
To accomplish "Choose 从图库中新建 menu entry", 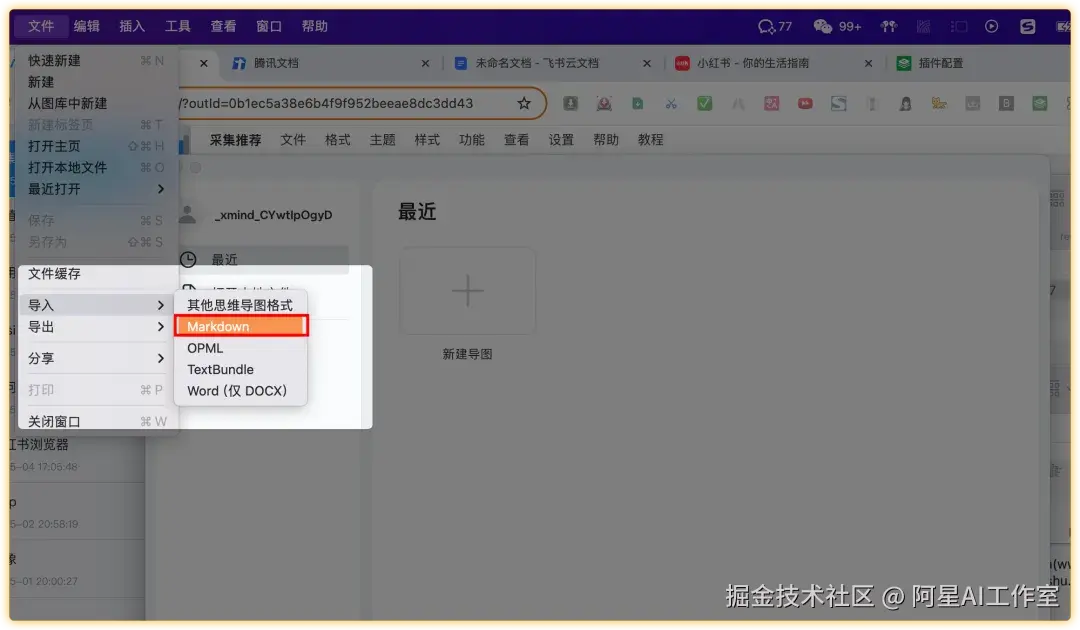I will (x=96, y=103).
